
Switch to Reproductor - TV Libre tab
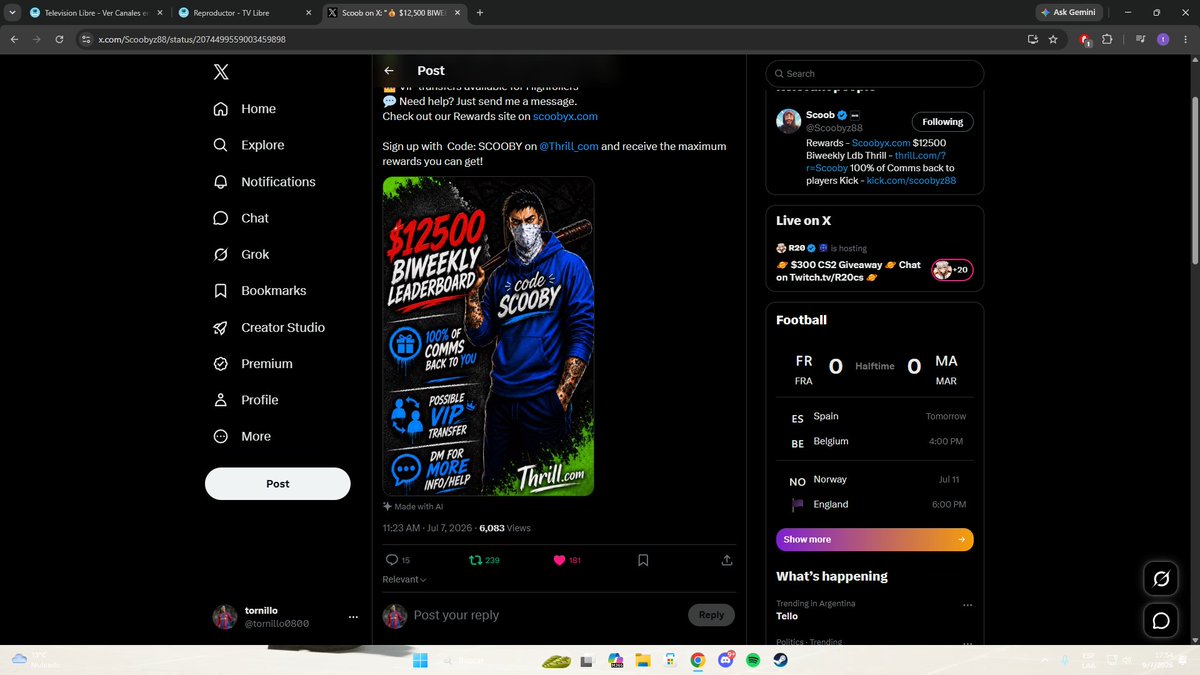[245, 13]
